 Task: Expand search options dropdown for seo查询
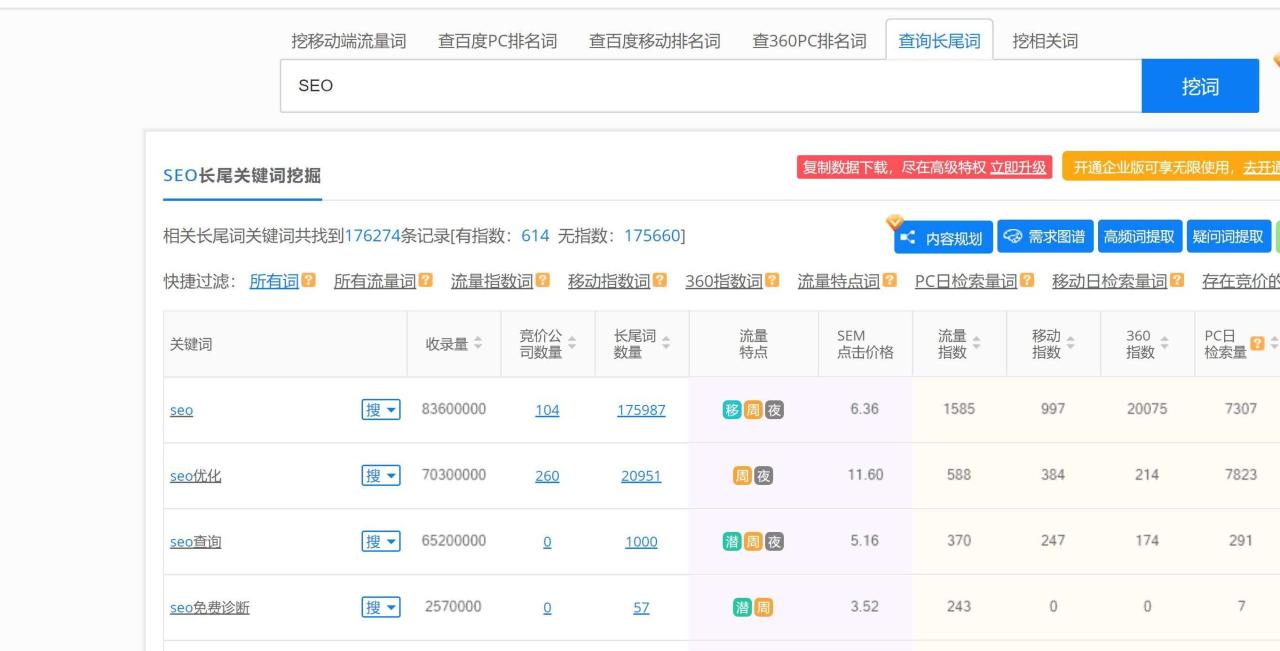[381, 541]
